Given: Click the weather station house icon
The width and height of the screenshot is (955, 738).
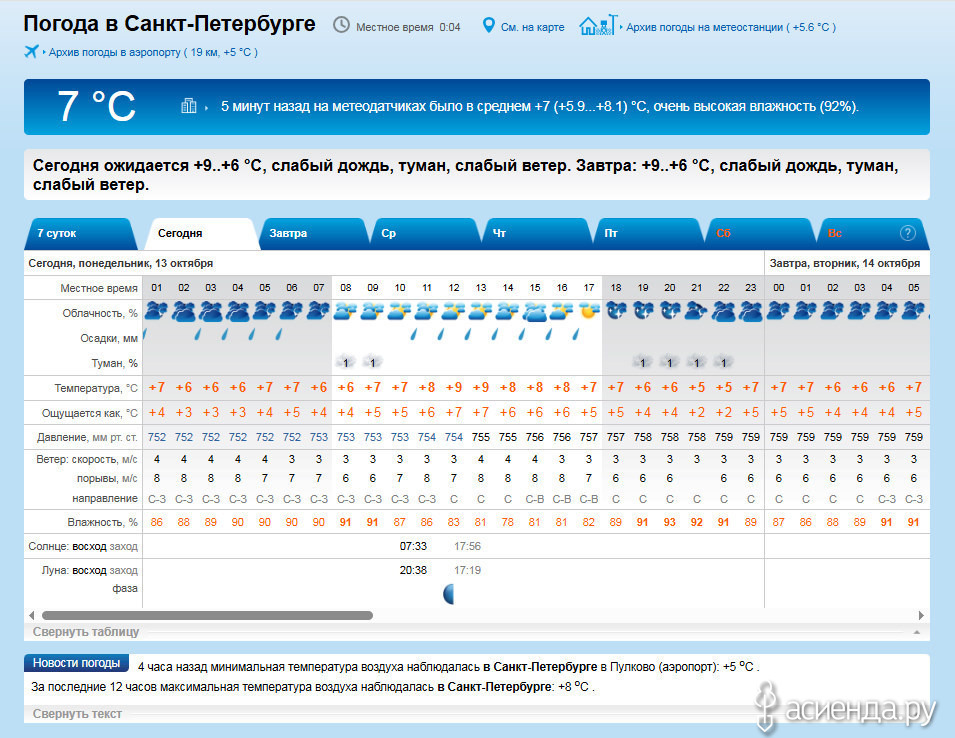Looking at the screenshot, I should pos(597,25).
